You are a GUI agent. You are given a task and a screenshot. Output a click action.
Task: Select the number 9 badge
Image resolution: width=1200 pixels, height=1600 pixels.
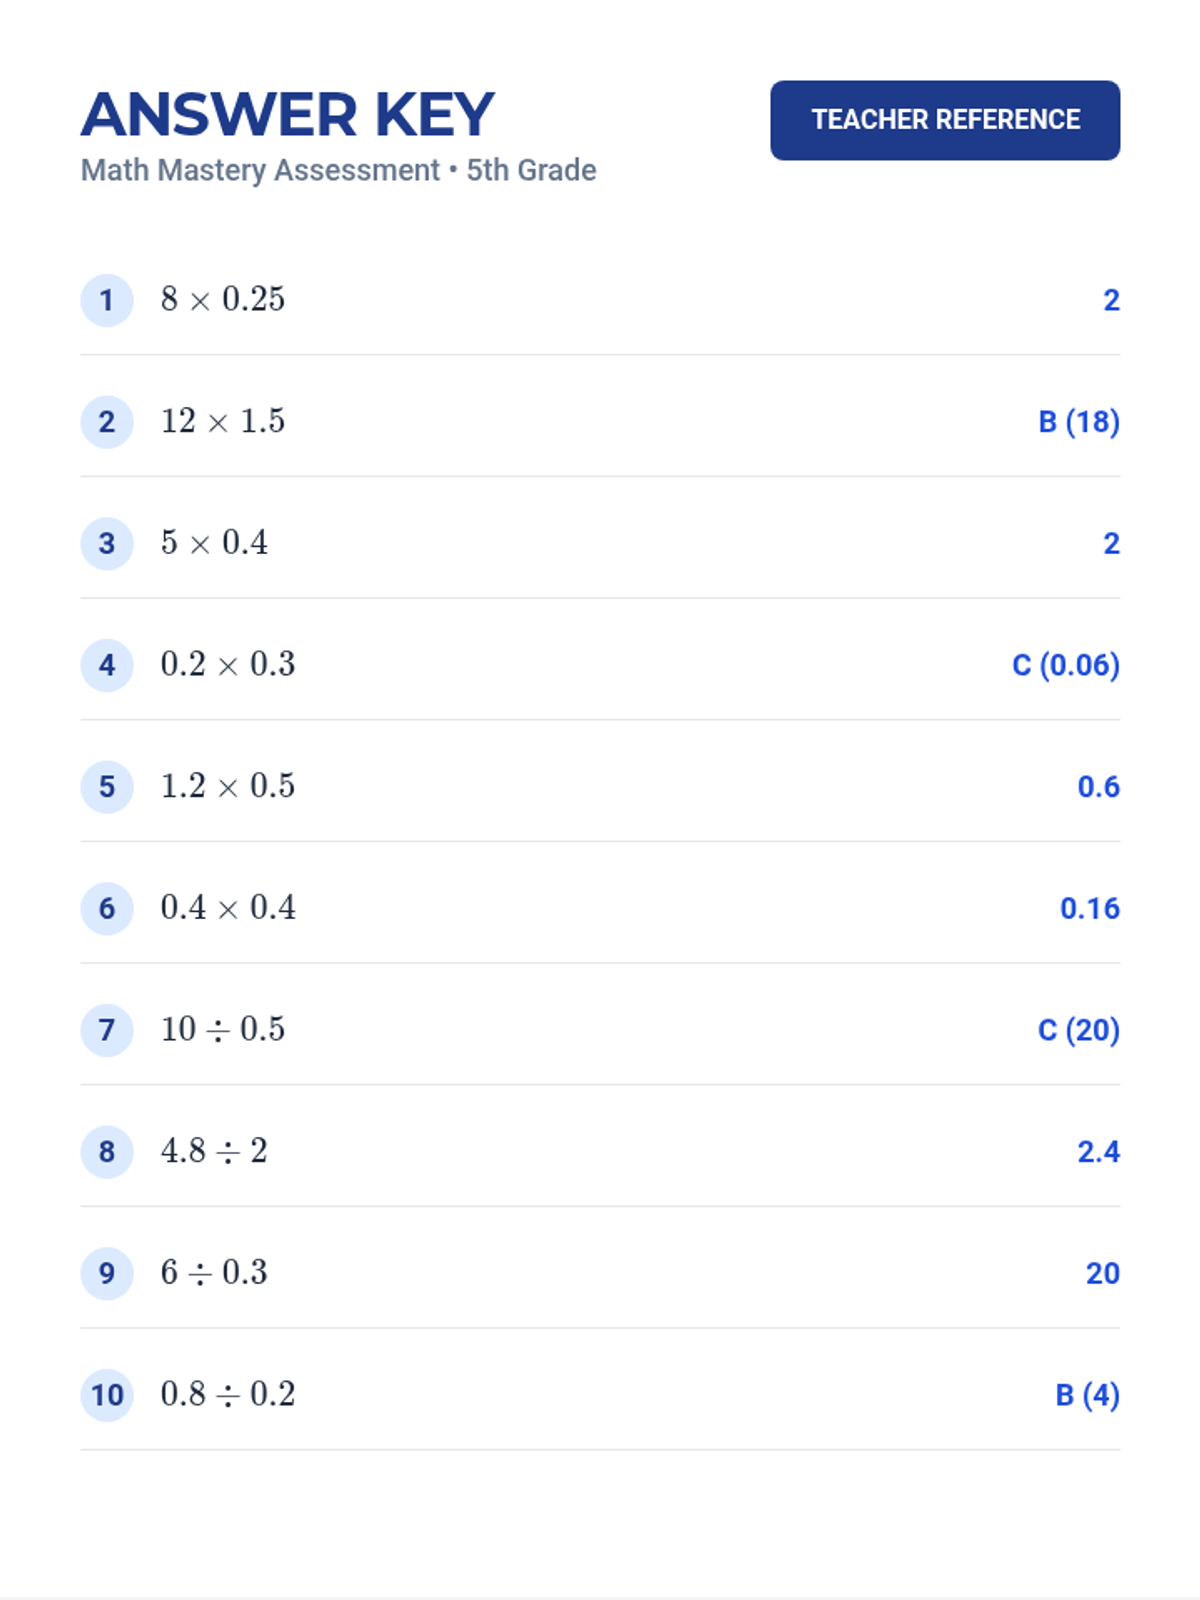point(107,1273)
